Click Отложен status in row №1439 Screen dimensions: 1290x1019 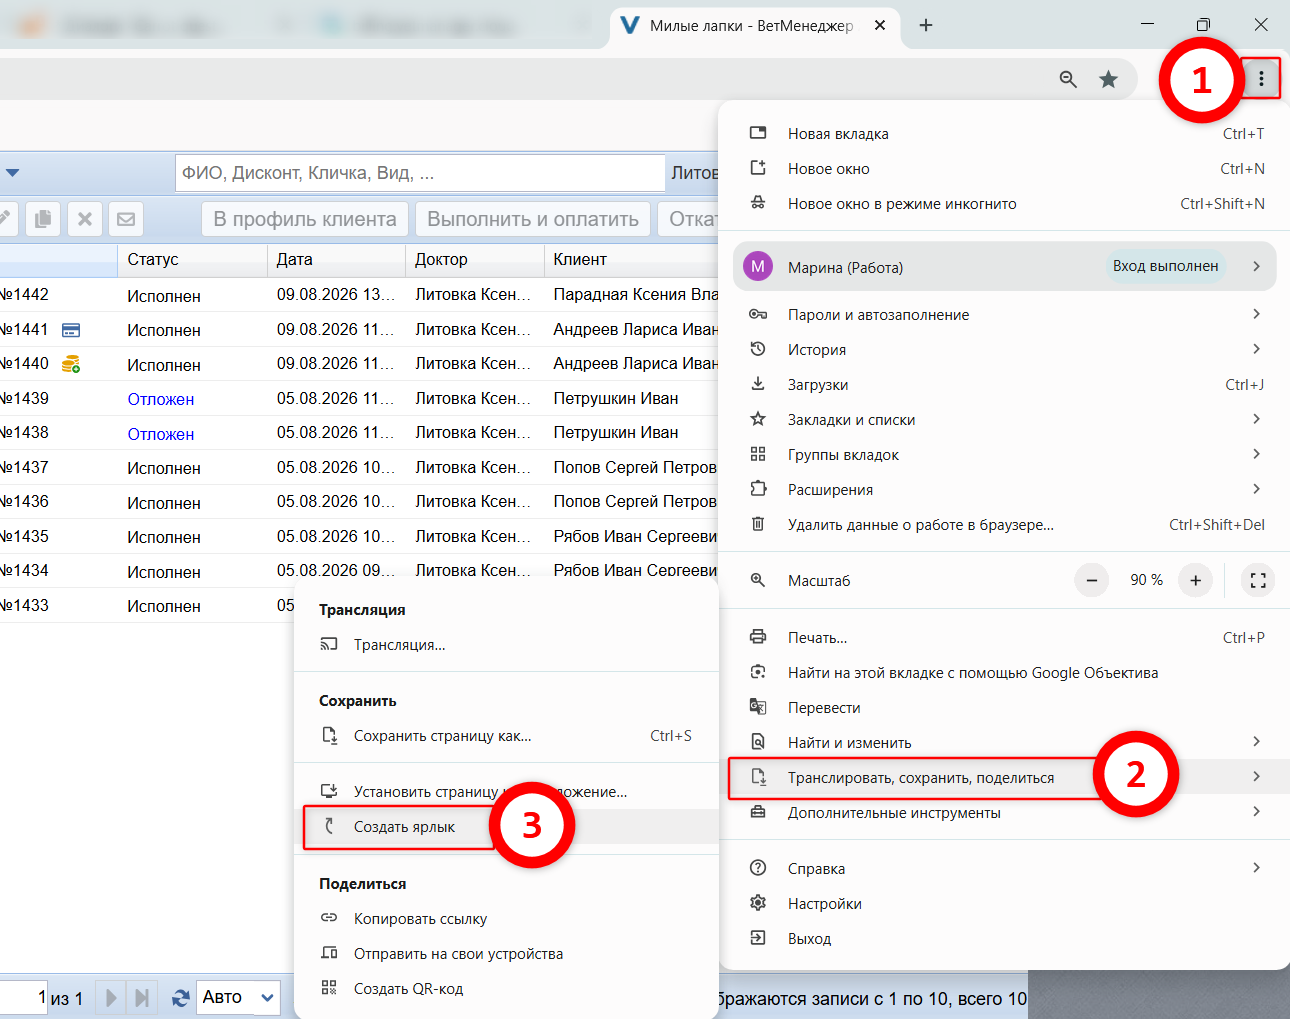[161, 399]
